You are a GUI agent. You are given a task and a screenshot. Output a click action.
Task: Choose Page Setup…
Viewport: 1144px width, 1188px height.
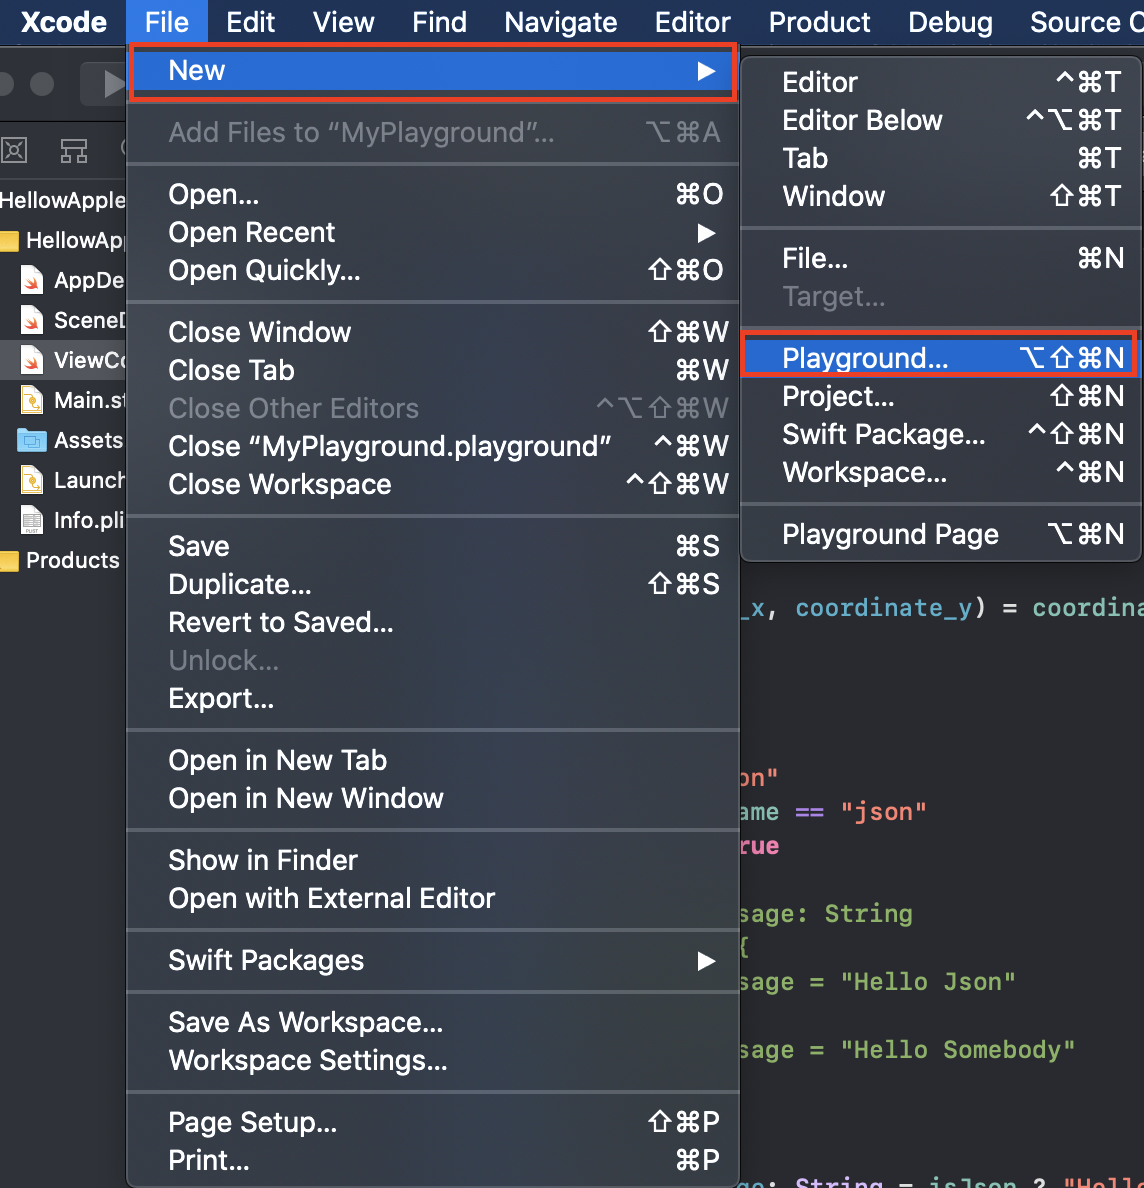pyautogui.click(x=433, y=1122)
